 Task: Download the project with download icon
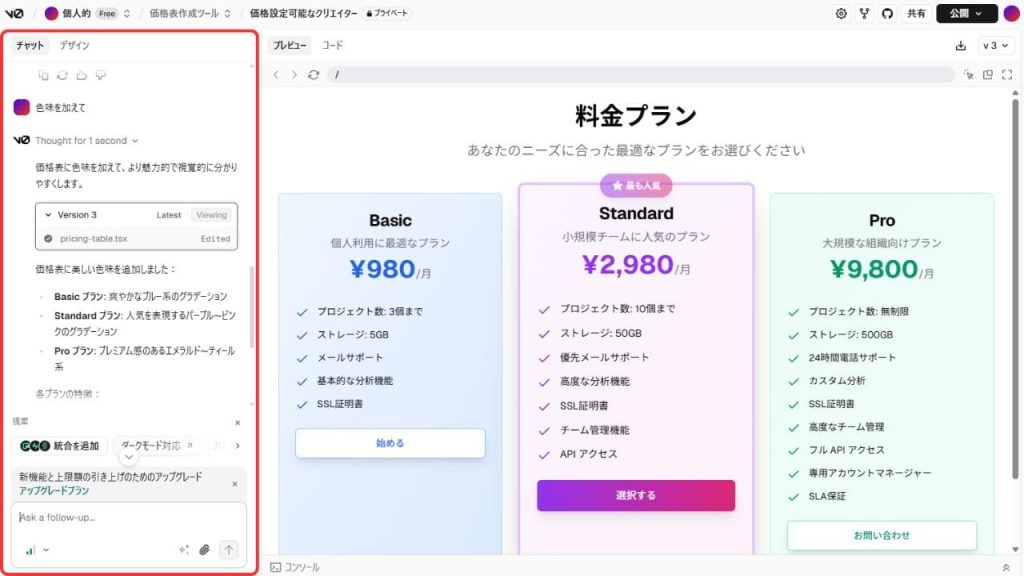[x=960, y=46]
